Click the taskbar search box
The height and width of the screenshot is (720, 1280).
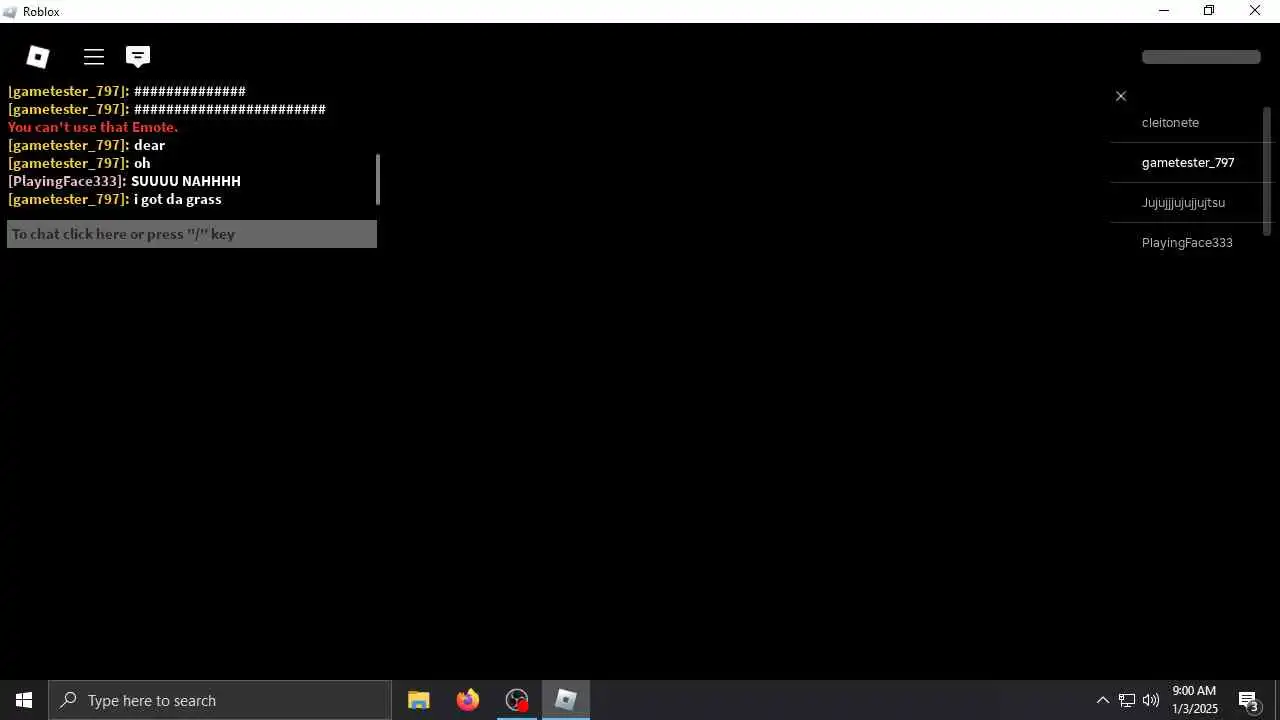(220, 700)
